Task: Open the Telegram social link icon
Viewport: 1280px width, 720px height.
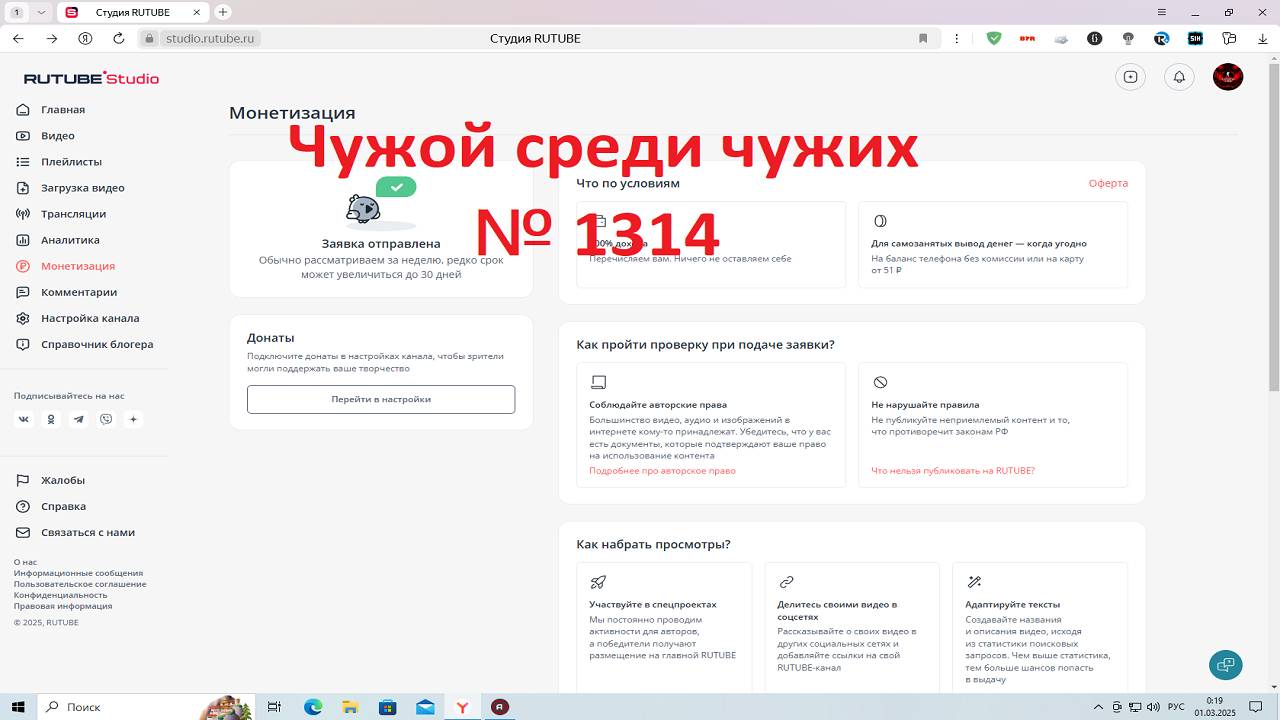Action: tap(79, 419)
